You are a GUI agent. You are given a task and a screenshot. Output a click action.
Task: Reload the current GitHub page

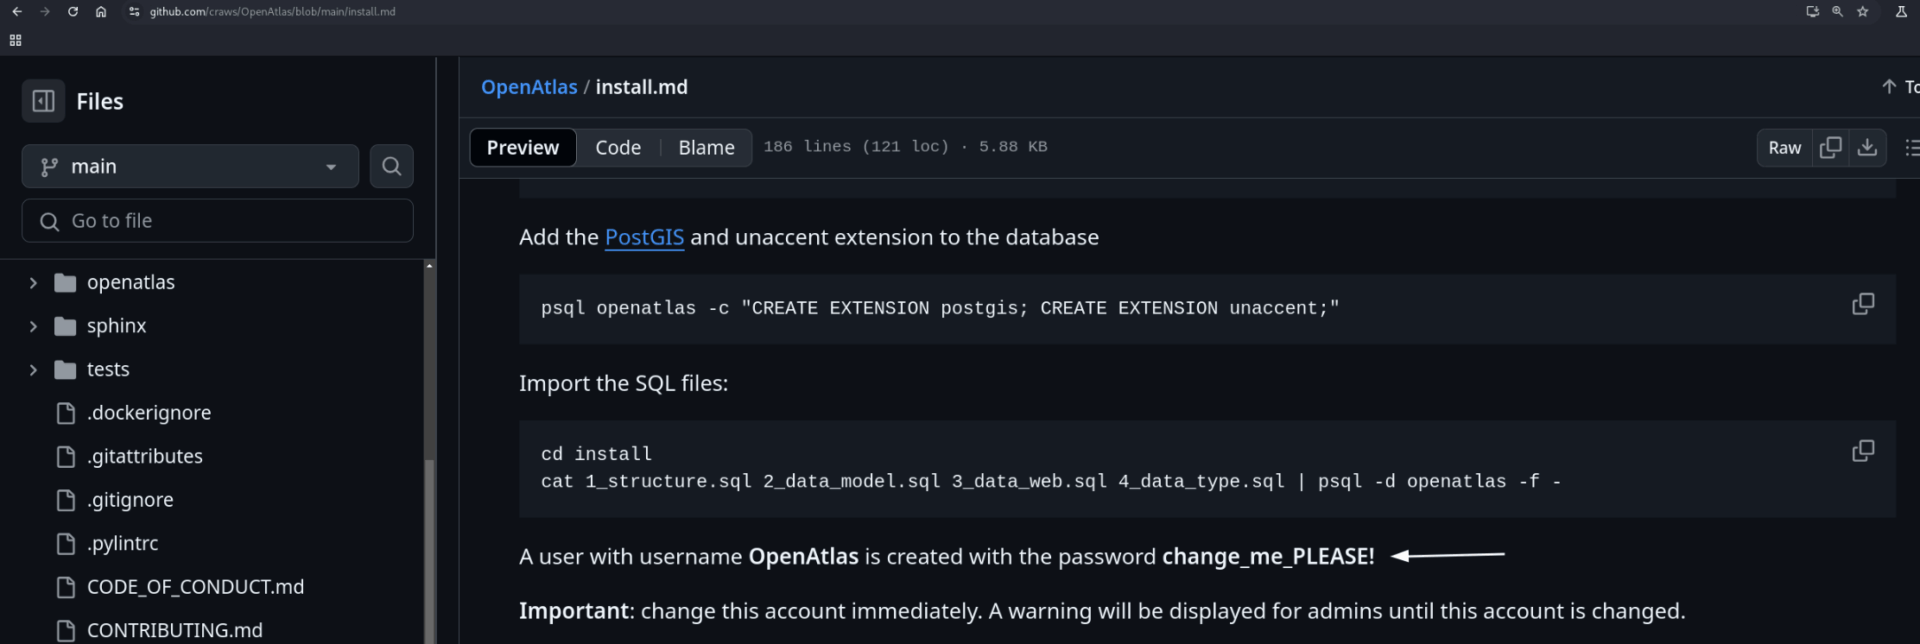coord(73,12)
